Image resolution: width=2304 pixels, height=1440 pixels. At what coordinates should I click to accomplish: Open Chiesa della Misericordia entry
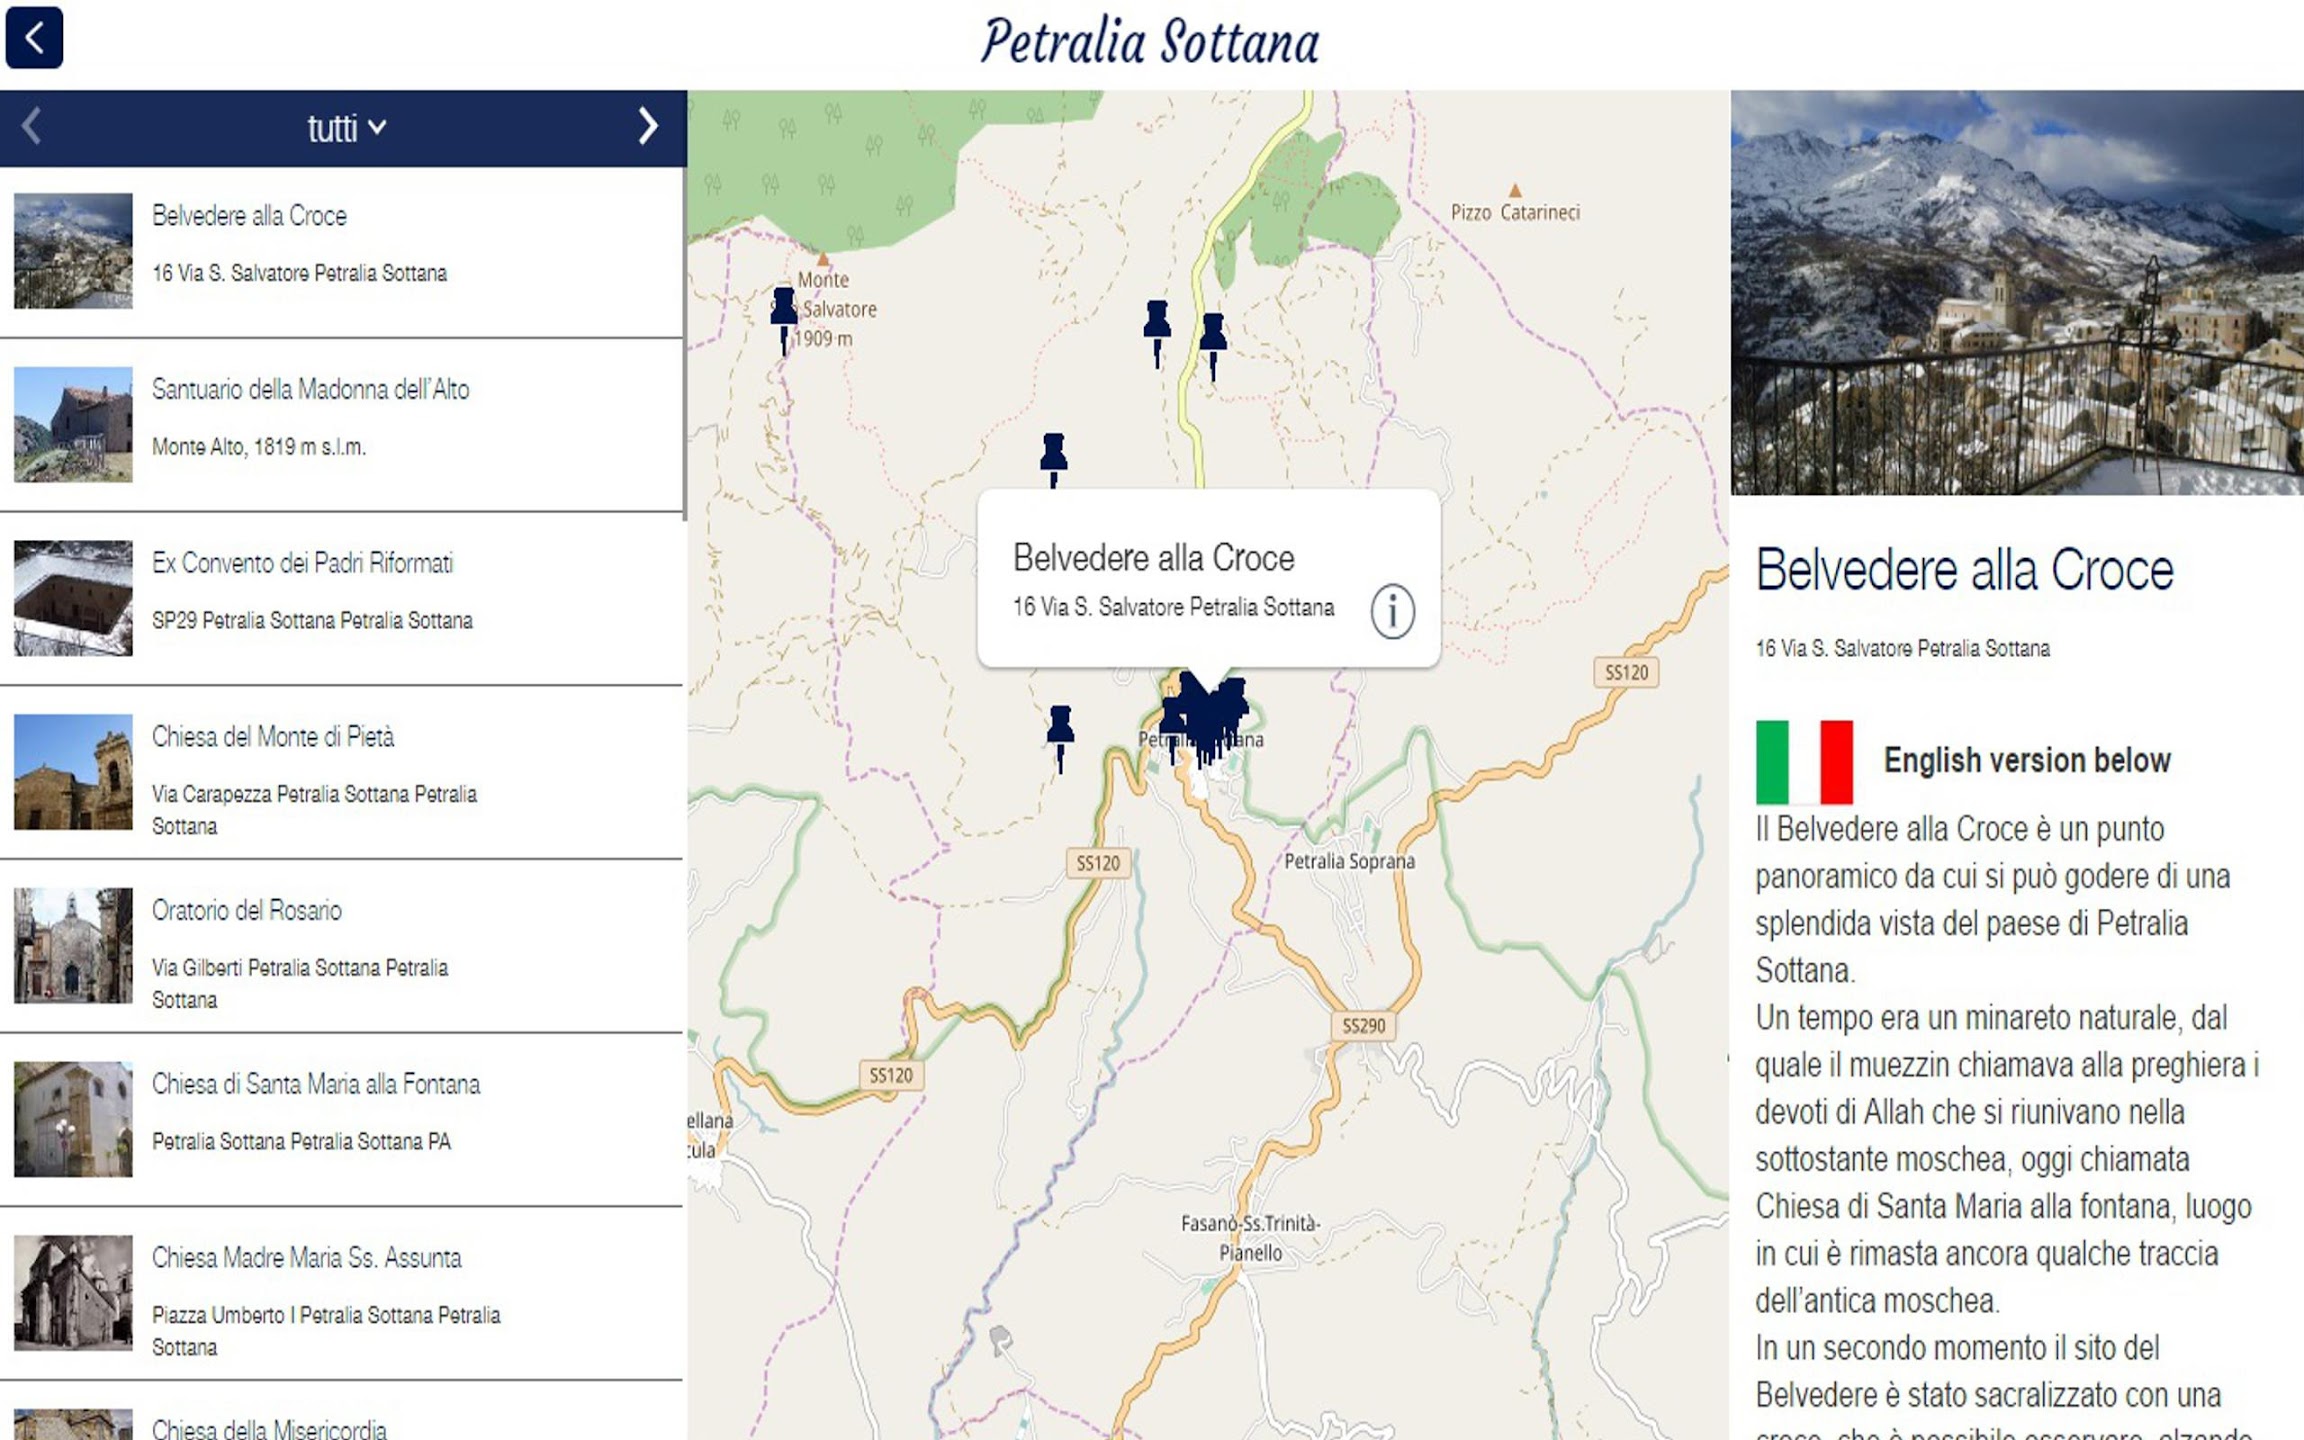[x=341, y=1412]
